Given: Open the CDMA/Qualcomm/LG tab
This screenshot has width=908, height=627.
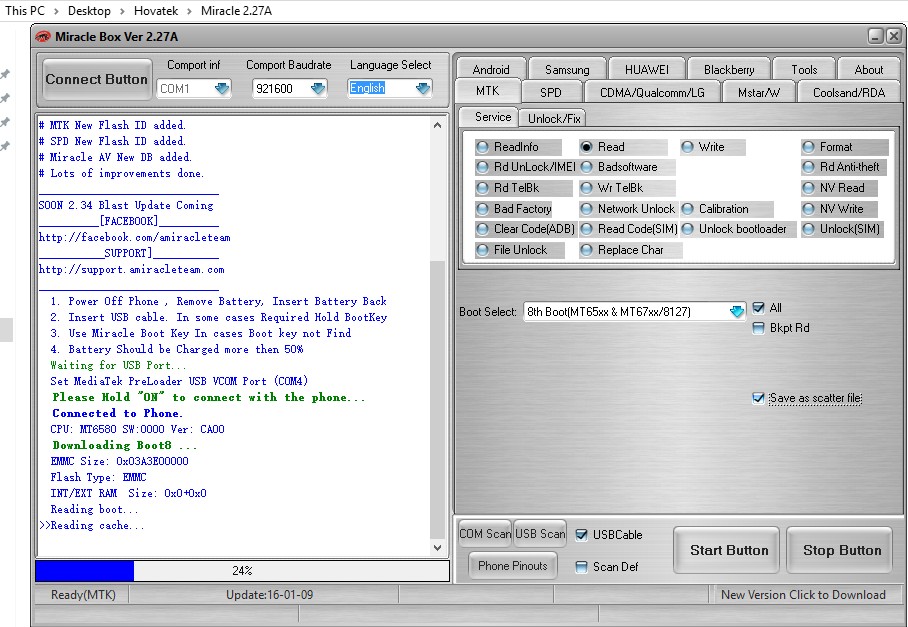Looking at the screenshot, I should click(x=652, y=93).
